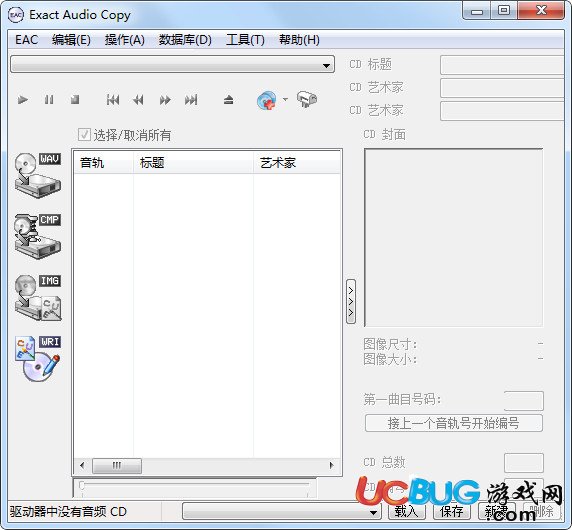Click the 音轨 column header

coord(104,162)
